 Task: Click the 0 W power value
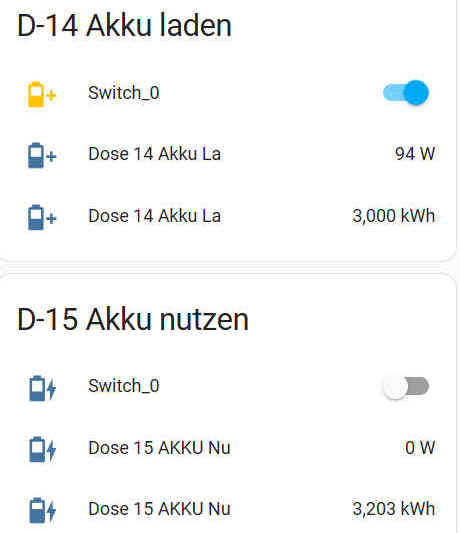[420, 447]
